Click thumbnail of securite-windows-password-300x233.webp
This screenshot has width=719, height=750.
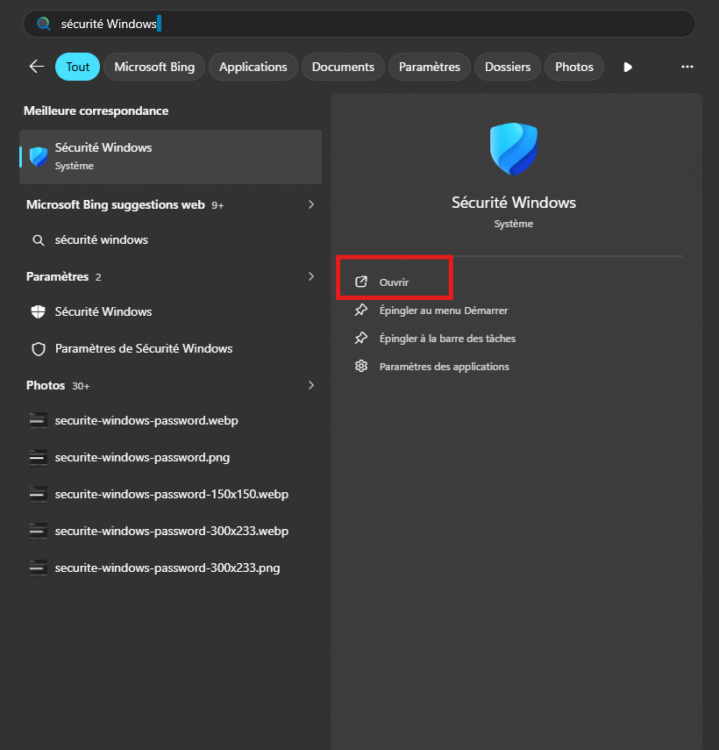point(38,531)
